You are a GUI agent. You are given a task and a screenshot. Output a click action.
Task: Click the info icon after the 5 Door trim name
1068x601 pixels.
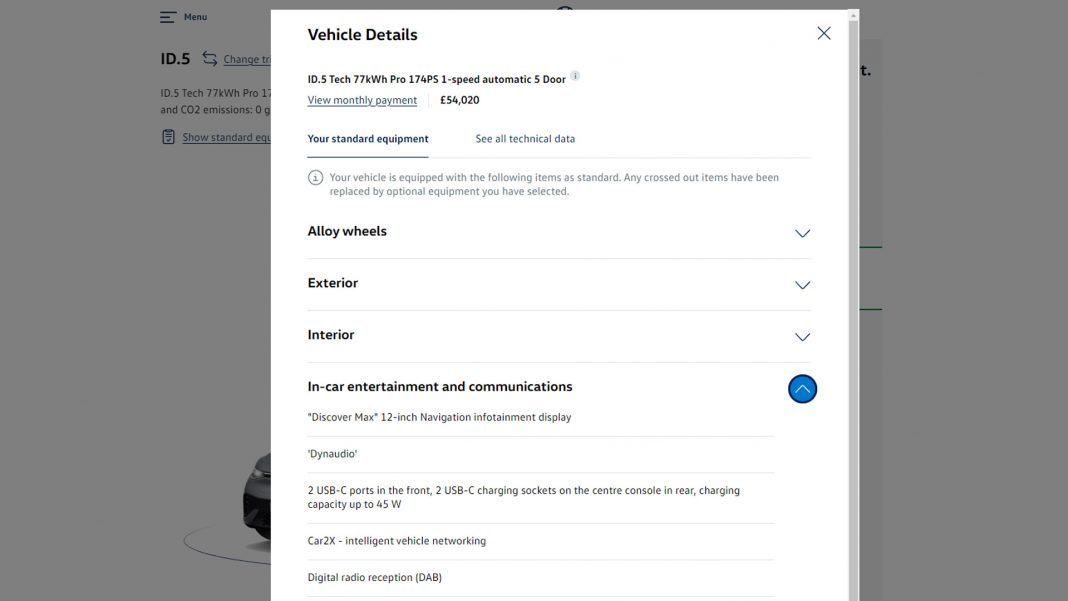575,76
